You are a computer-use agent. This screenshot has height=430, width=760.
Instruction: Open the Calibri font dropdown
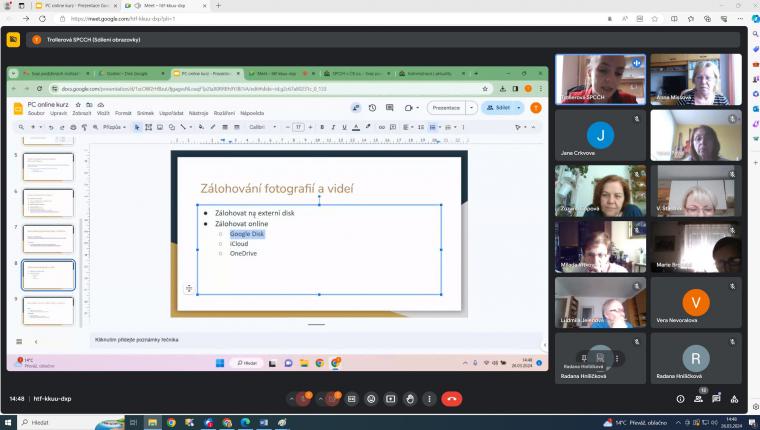262,127
